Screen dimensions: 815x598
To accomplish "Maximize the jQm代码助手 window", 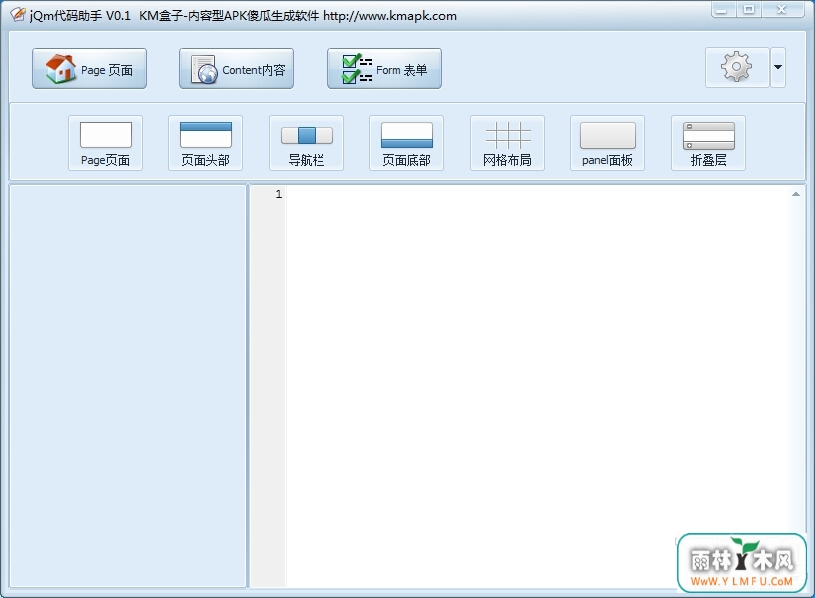I will click(748, 9).
